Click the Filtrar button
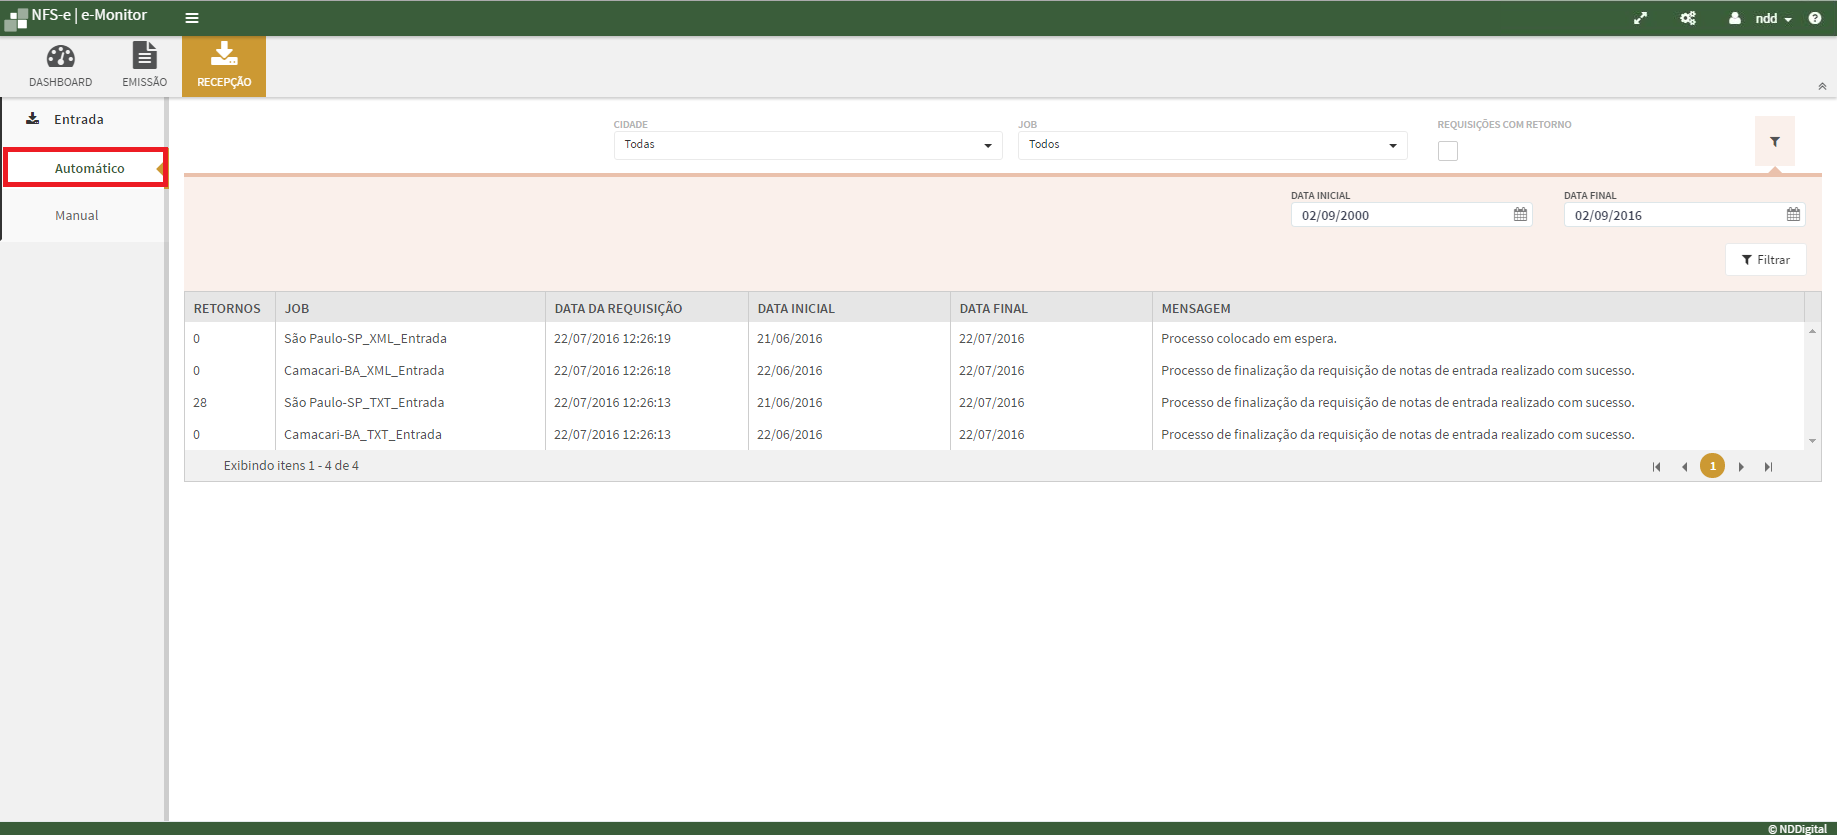The width and height of the screenshot is (1837, 835). (1765, 260)
